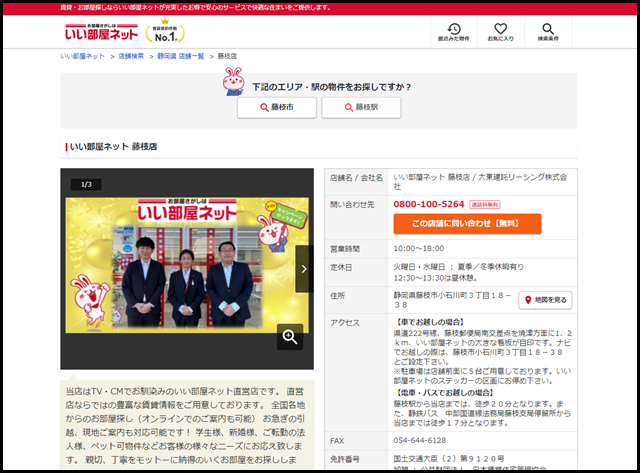Click business hours 10:00〜18:00
This screenshot has height=473, width=640.
[419, 249]
